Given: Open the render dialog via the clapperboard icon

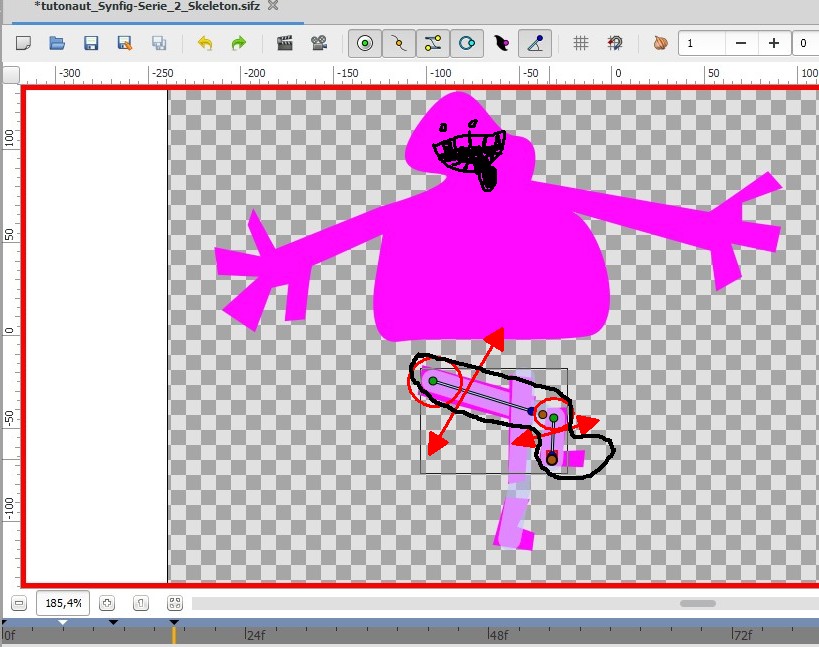Looking at the screenshot, I should (285, 43).
